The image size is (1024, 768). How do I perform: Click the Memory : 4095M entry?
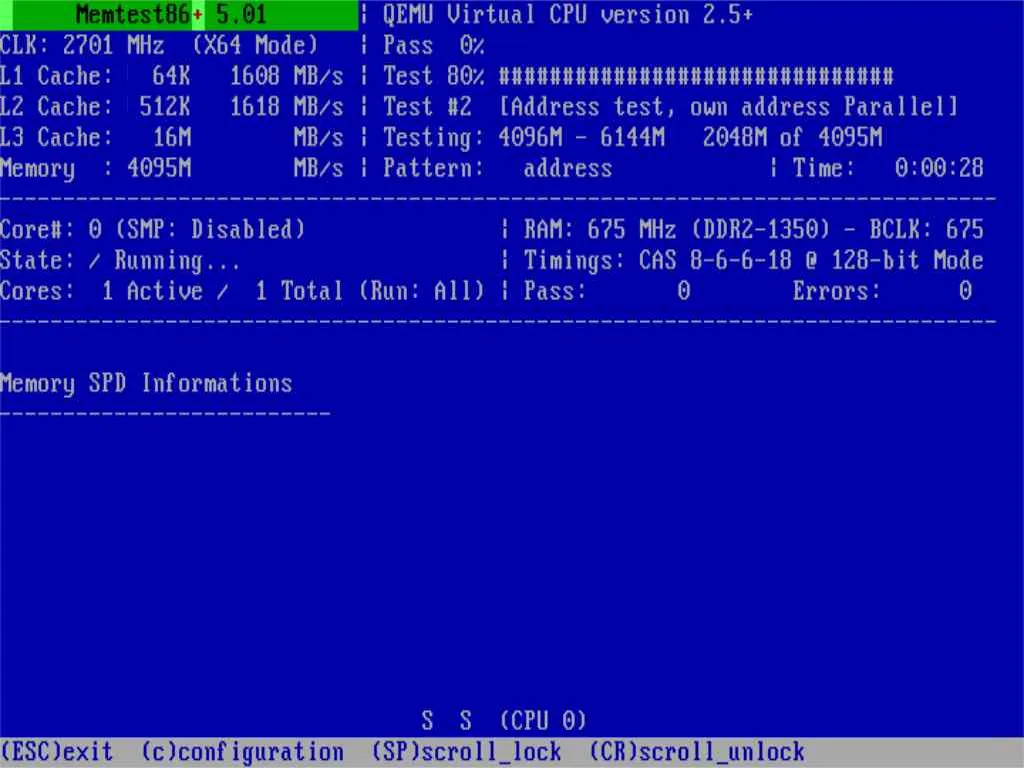point(95,168)
